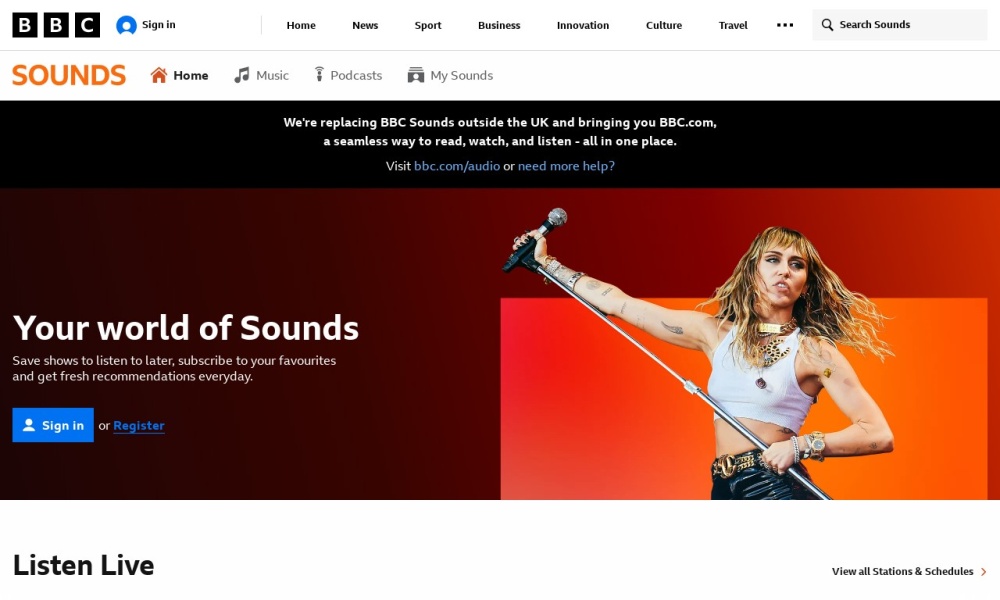Open the header Sign in link

click(x=158, y=25)
